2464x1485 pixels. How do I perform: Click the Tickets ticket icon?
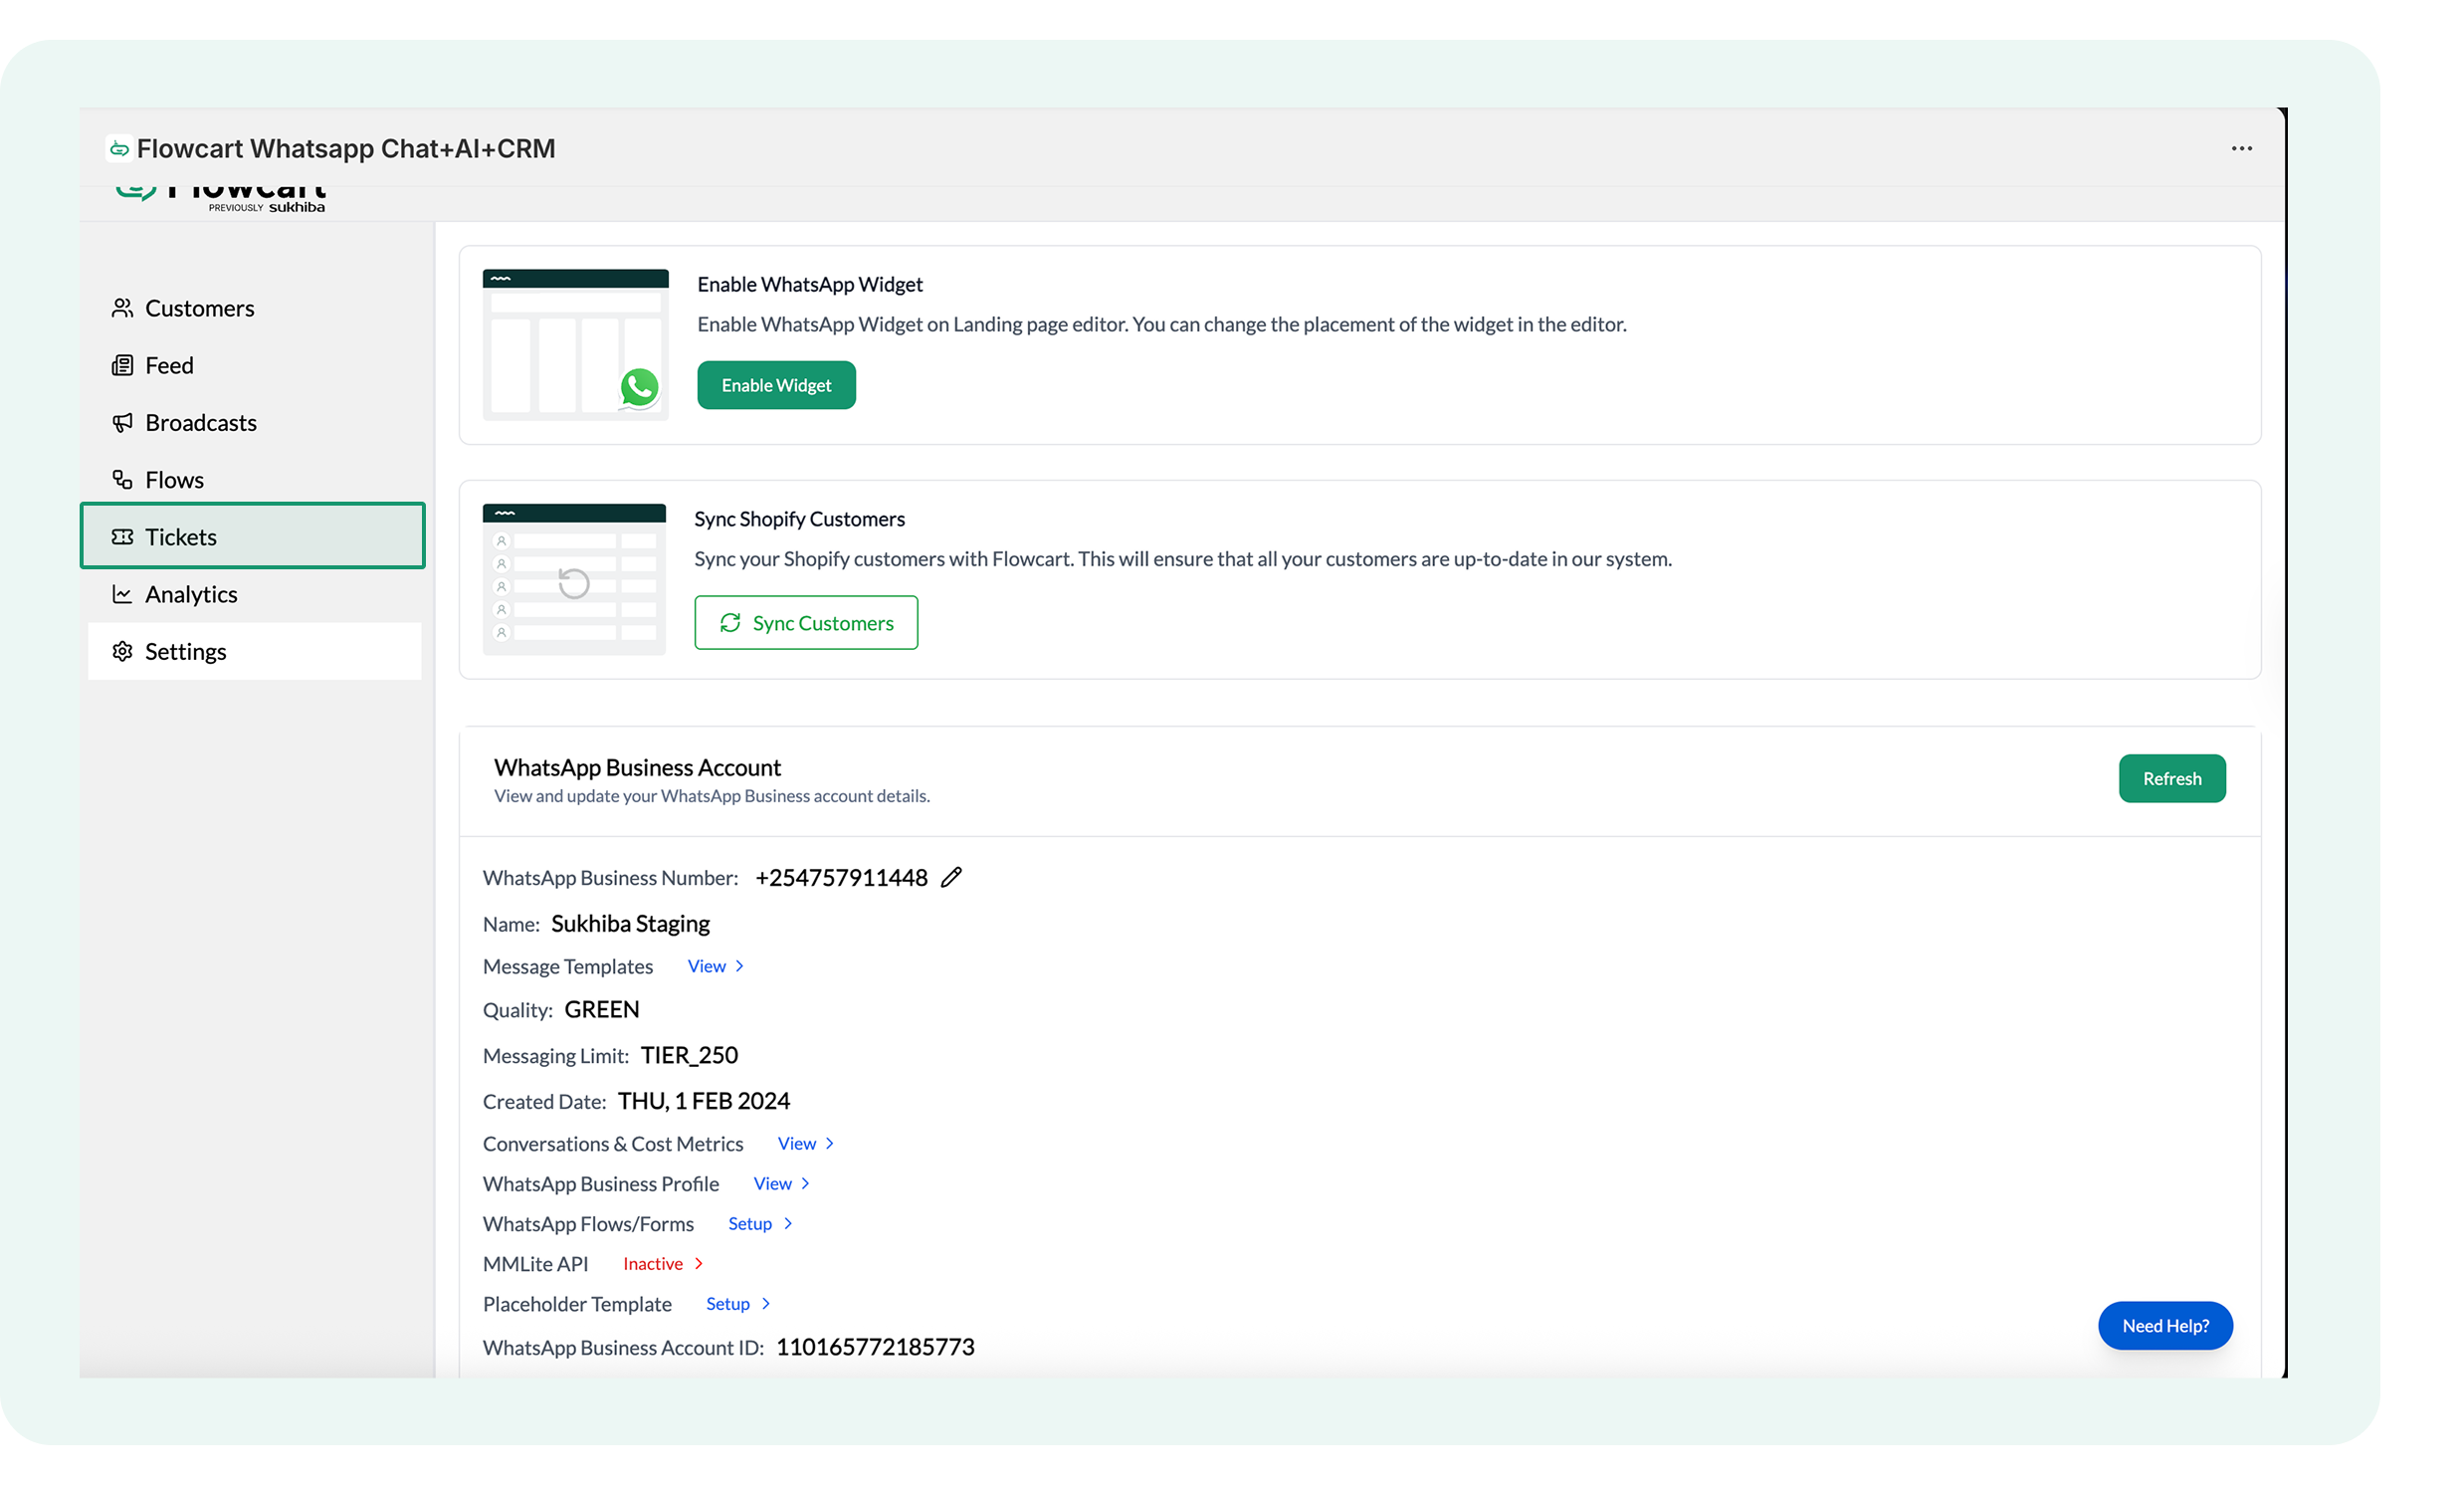click(x=122, y=537)
